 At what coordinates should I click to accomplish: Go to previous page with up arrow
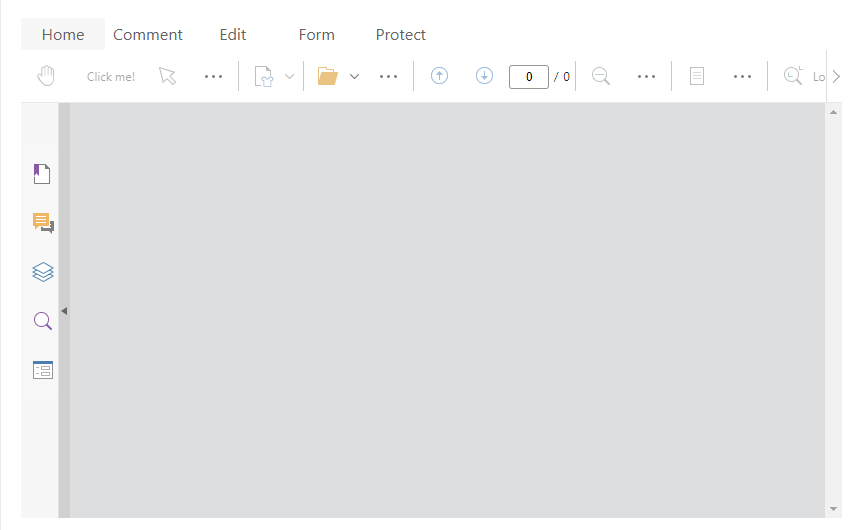click(439, 76)
